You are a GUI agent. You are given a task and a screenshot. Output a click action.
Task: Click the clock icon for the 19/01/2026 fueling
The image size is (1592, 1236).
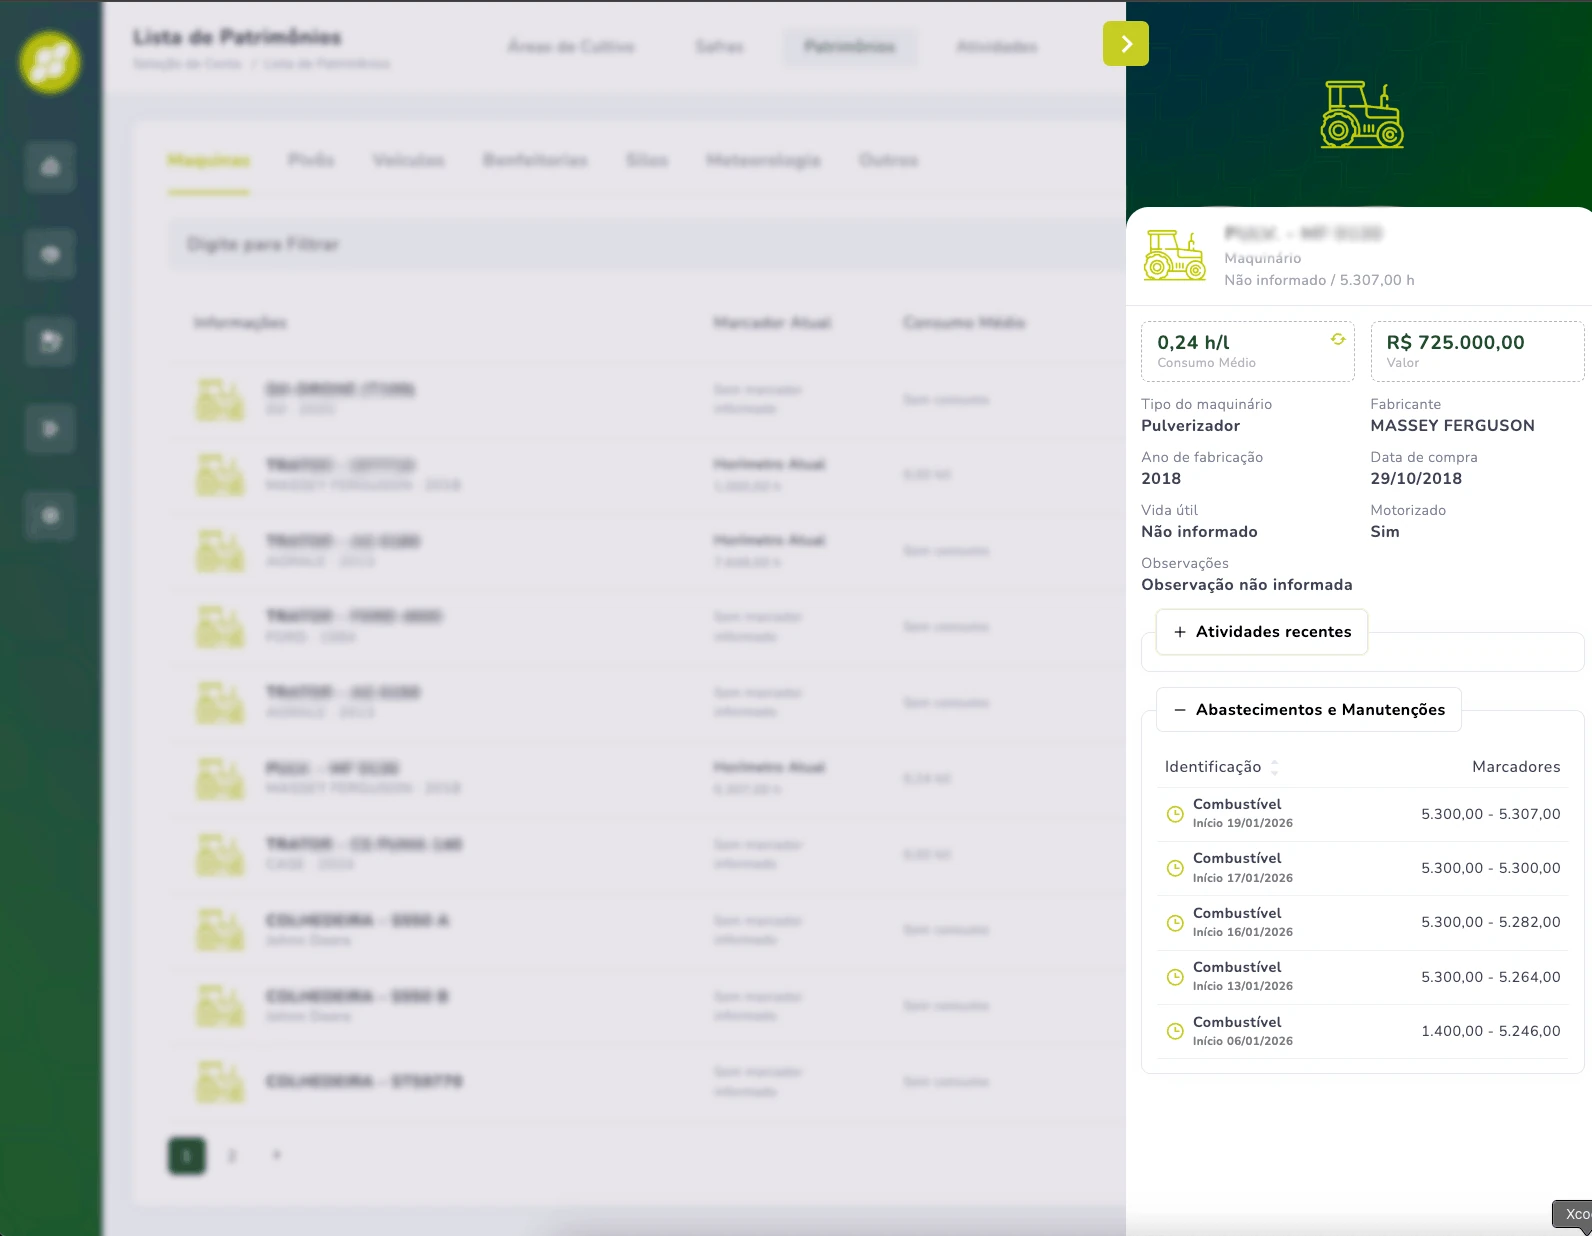[x=1175, y=814]
